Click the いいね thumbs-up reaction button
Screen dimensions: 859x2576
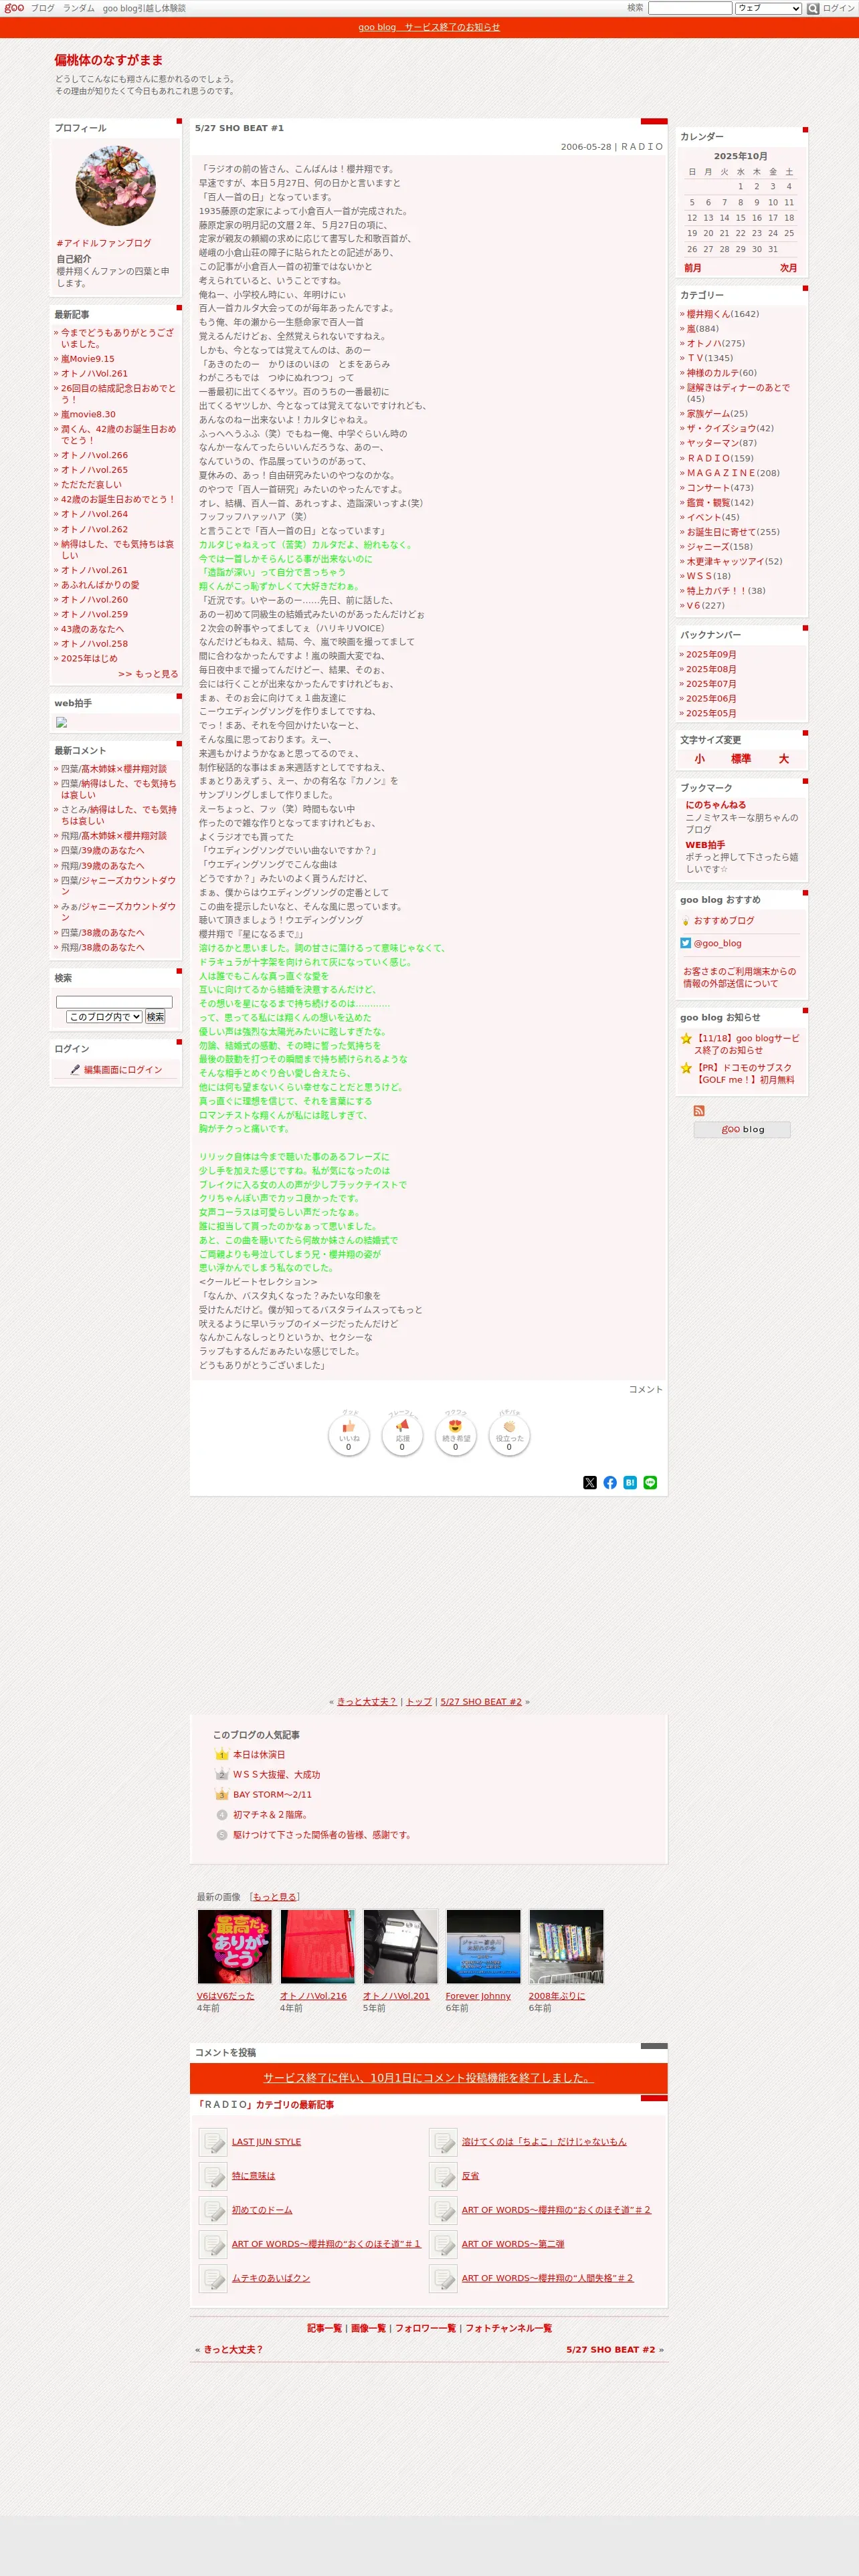tap(349, 1436)
